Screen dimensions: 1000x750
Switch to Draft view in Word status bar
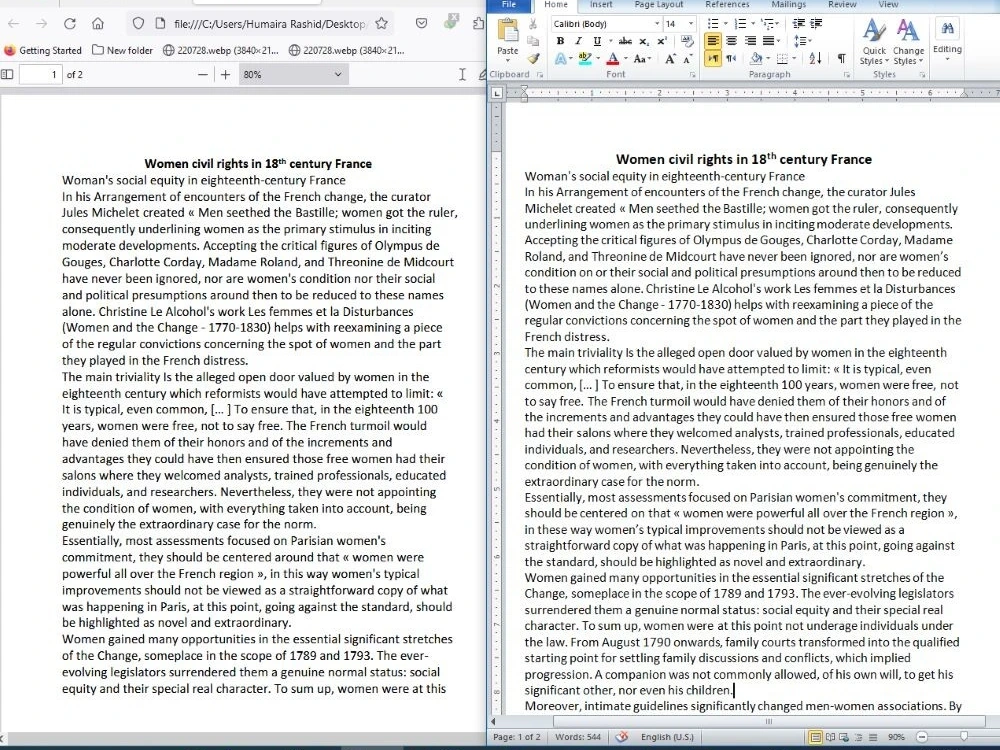pos(872,737)
